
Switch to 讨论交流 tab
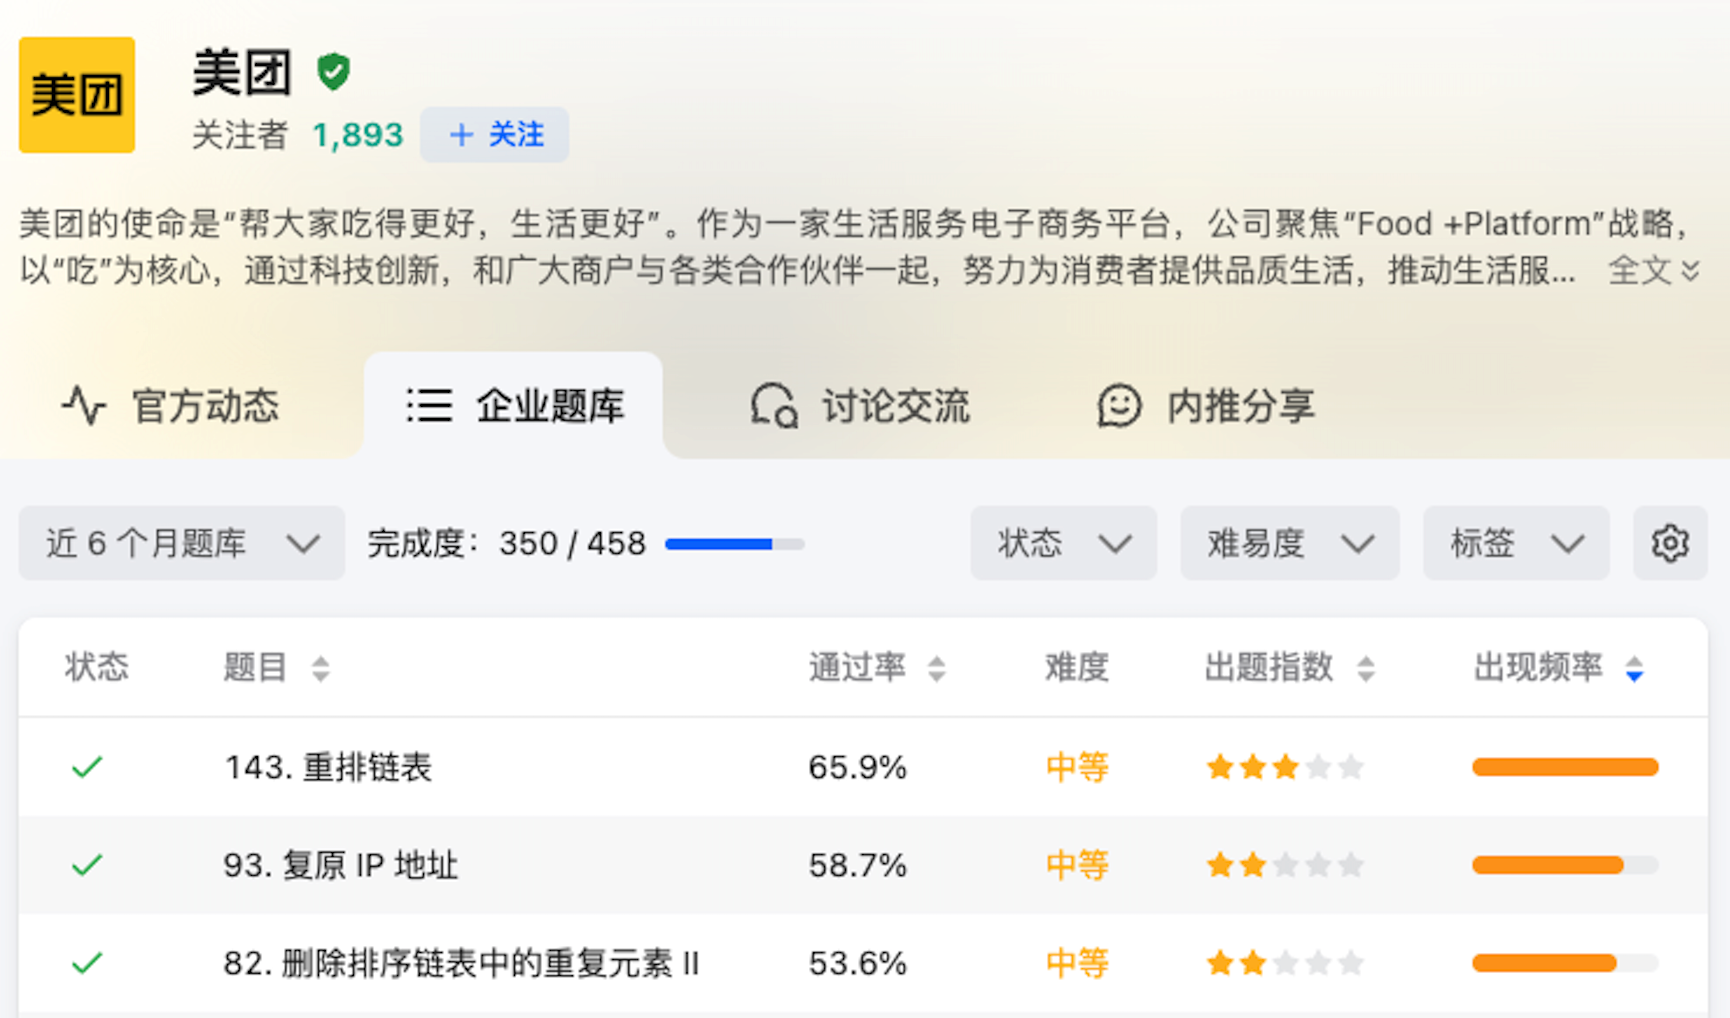(860, 406)
